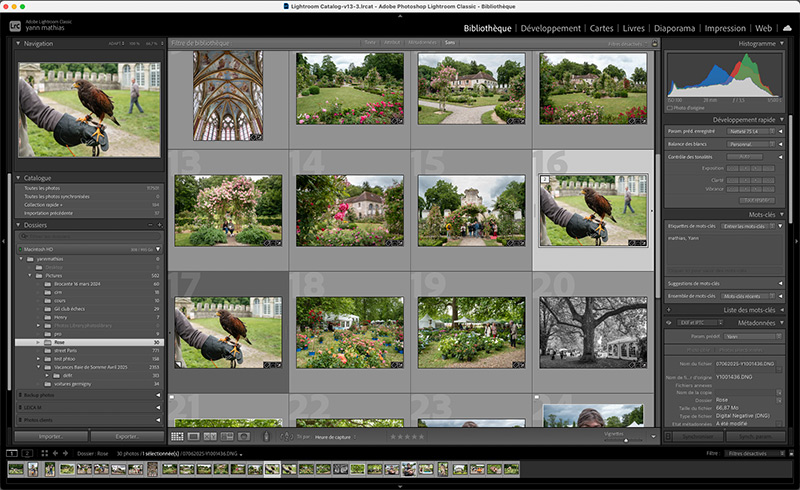Click the Rose folder icon
Screen dimensions: 800x490
click(x=48, y=342)
